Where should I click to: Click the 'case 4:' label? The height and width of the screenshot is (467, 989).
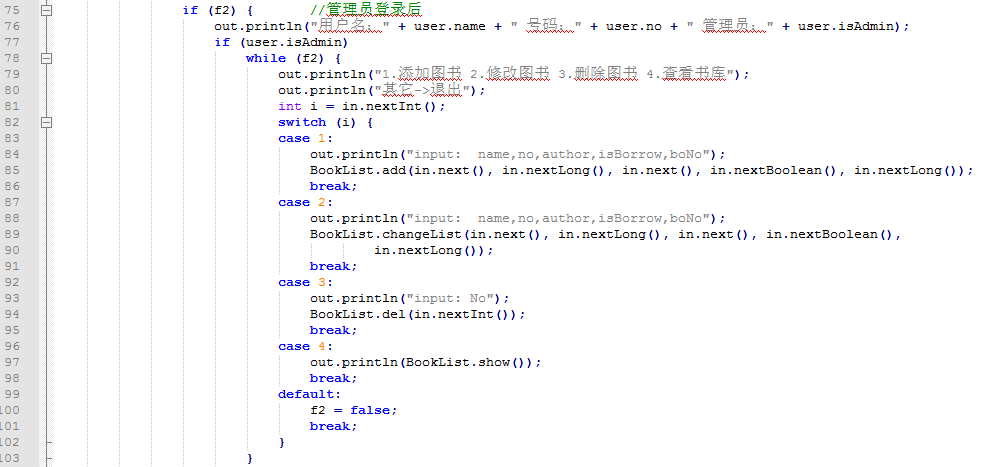tap(306, 346)
